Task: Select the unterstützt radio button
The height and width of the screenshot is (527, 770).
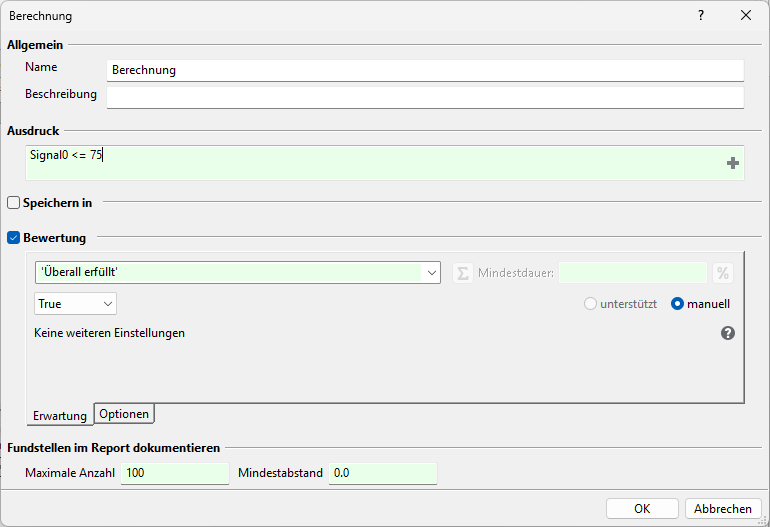Action: tap(590, 304)
